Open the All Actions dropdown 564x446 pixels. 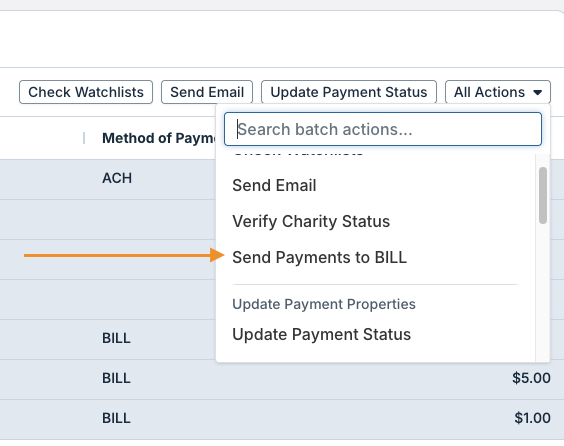click(498, 92)
